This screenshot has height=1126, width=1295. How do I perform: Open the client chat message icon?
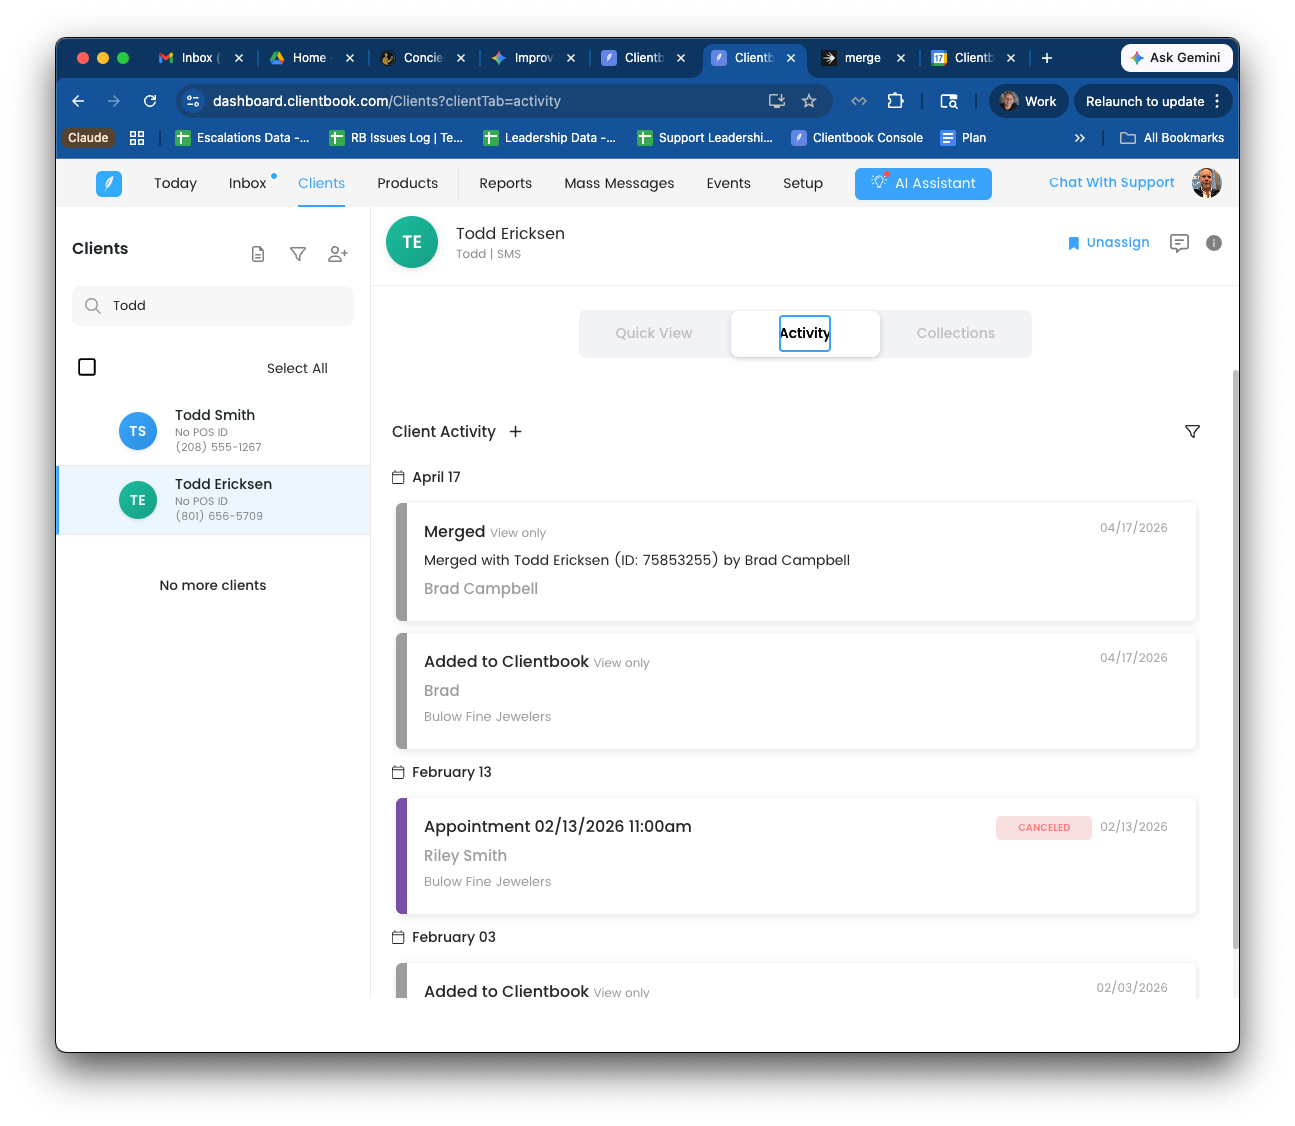(x=1180, y=243)
